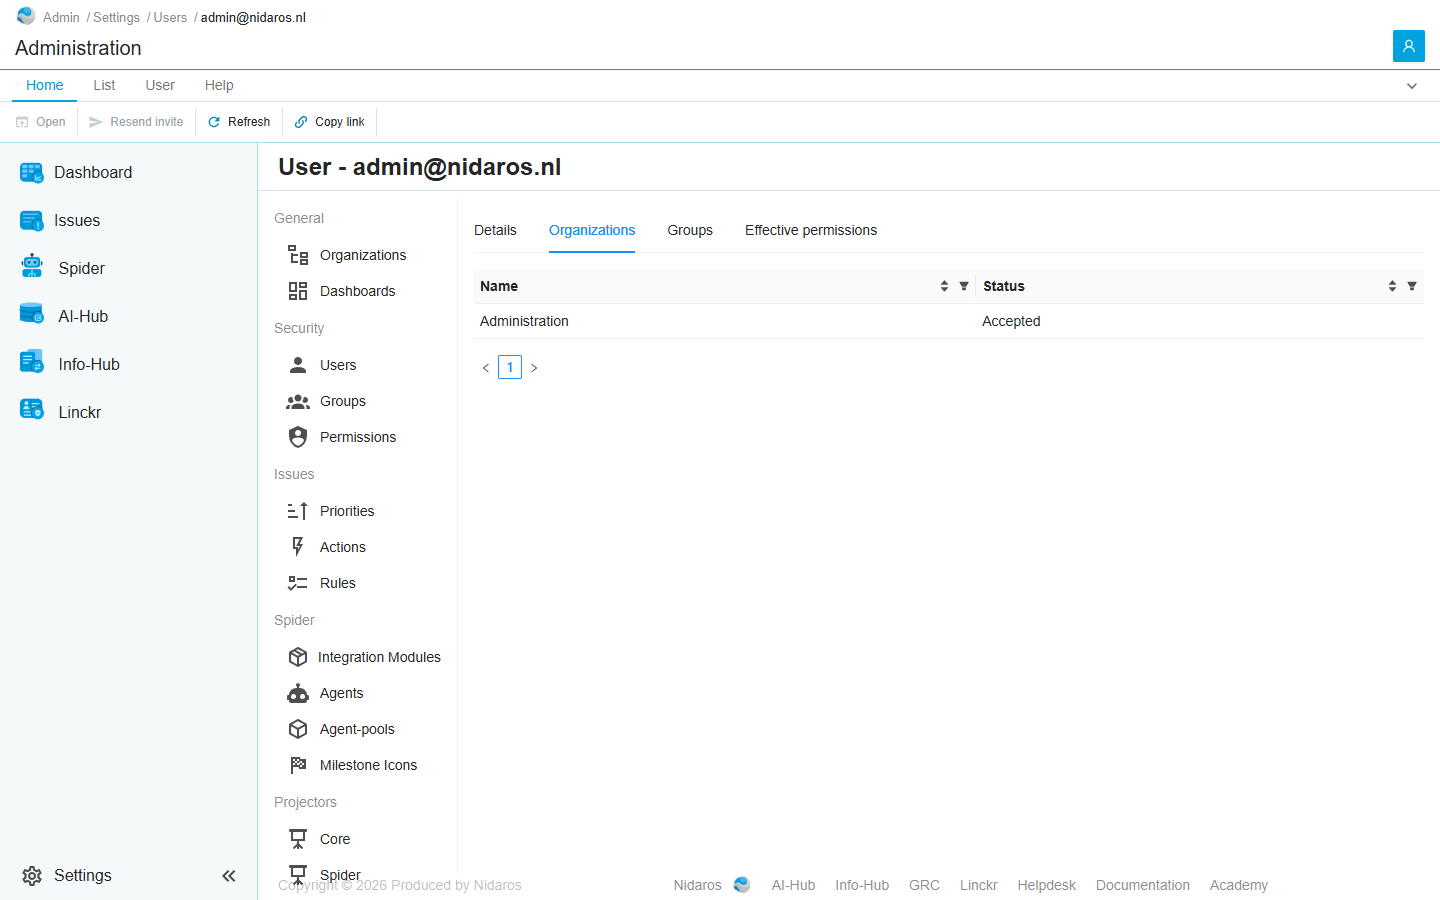Click the Settings gear icon
The image size is (1440, 900).
(x=32, y=876)
